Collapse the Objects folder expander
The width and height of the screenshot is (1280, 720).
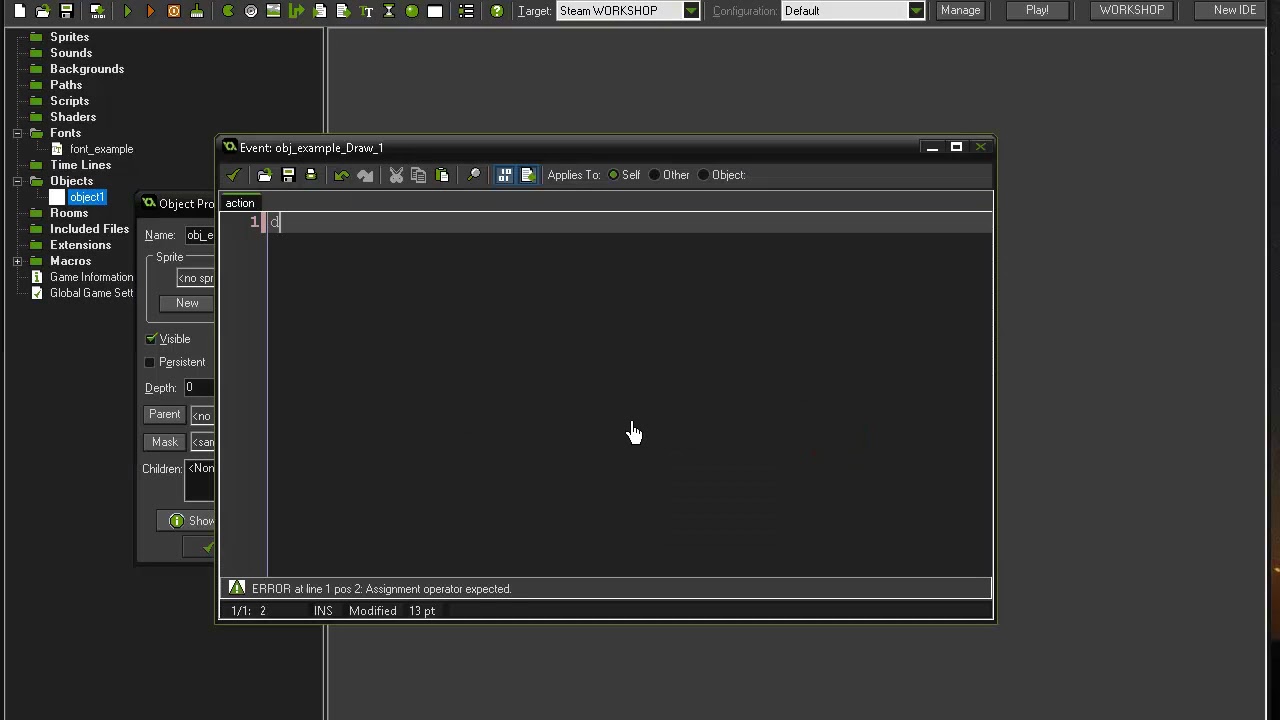coord(18,181)
